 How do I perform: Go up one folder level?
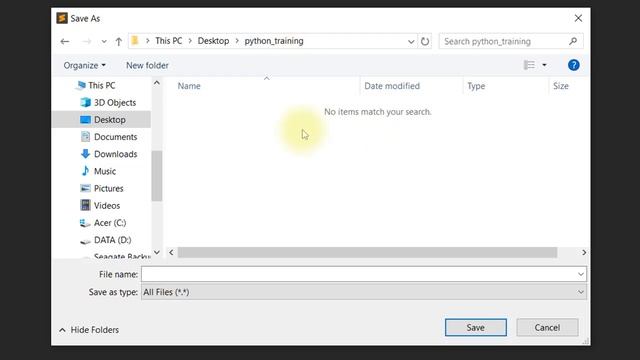[x=119, y=41]
